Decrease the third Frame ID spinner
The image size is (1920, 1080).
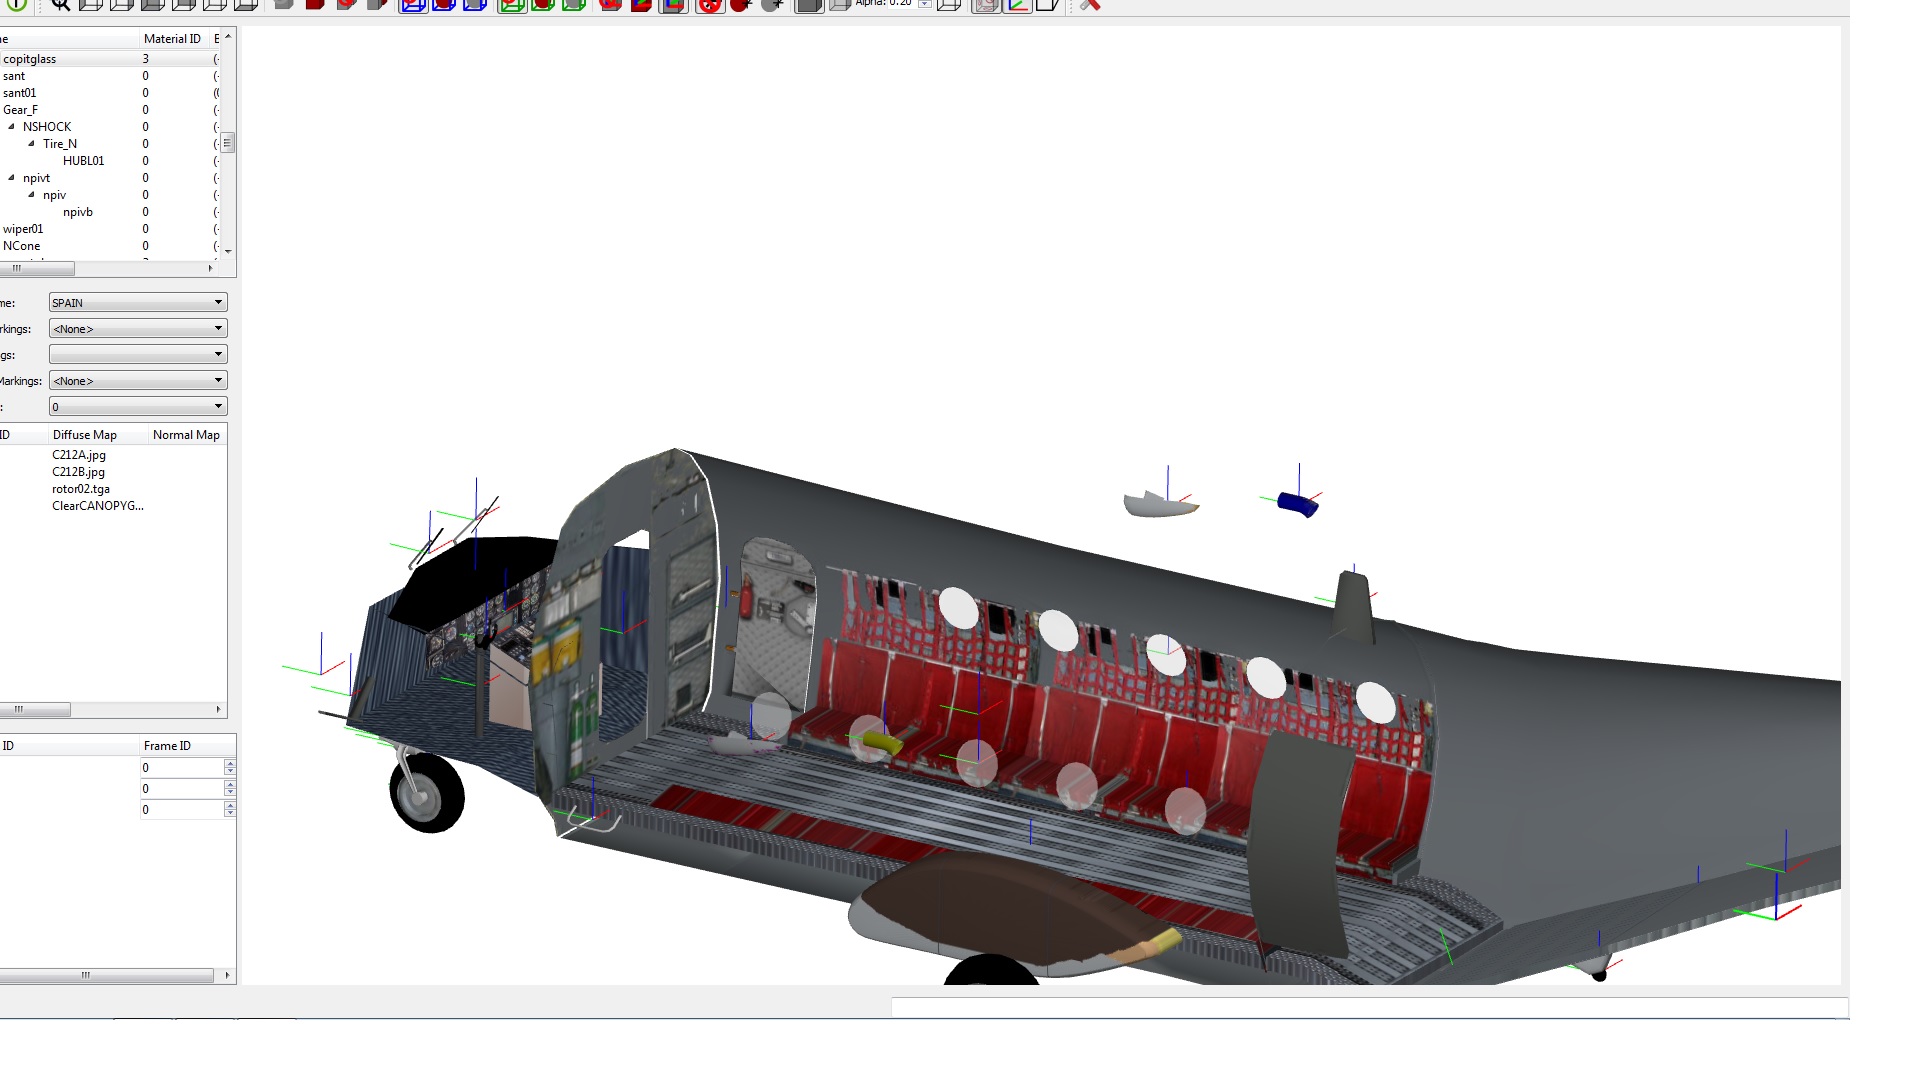[x=230, y=814]
